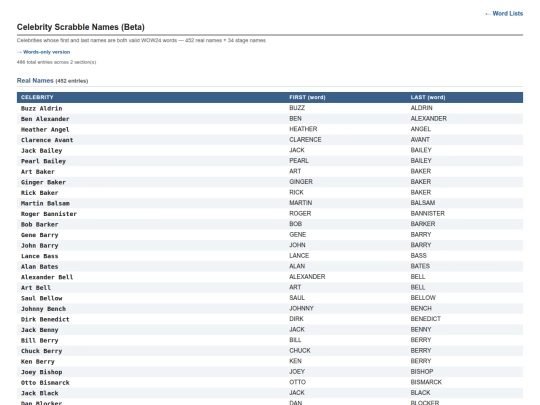Click the John Barry name

[40, 246]
